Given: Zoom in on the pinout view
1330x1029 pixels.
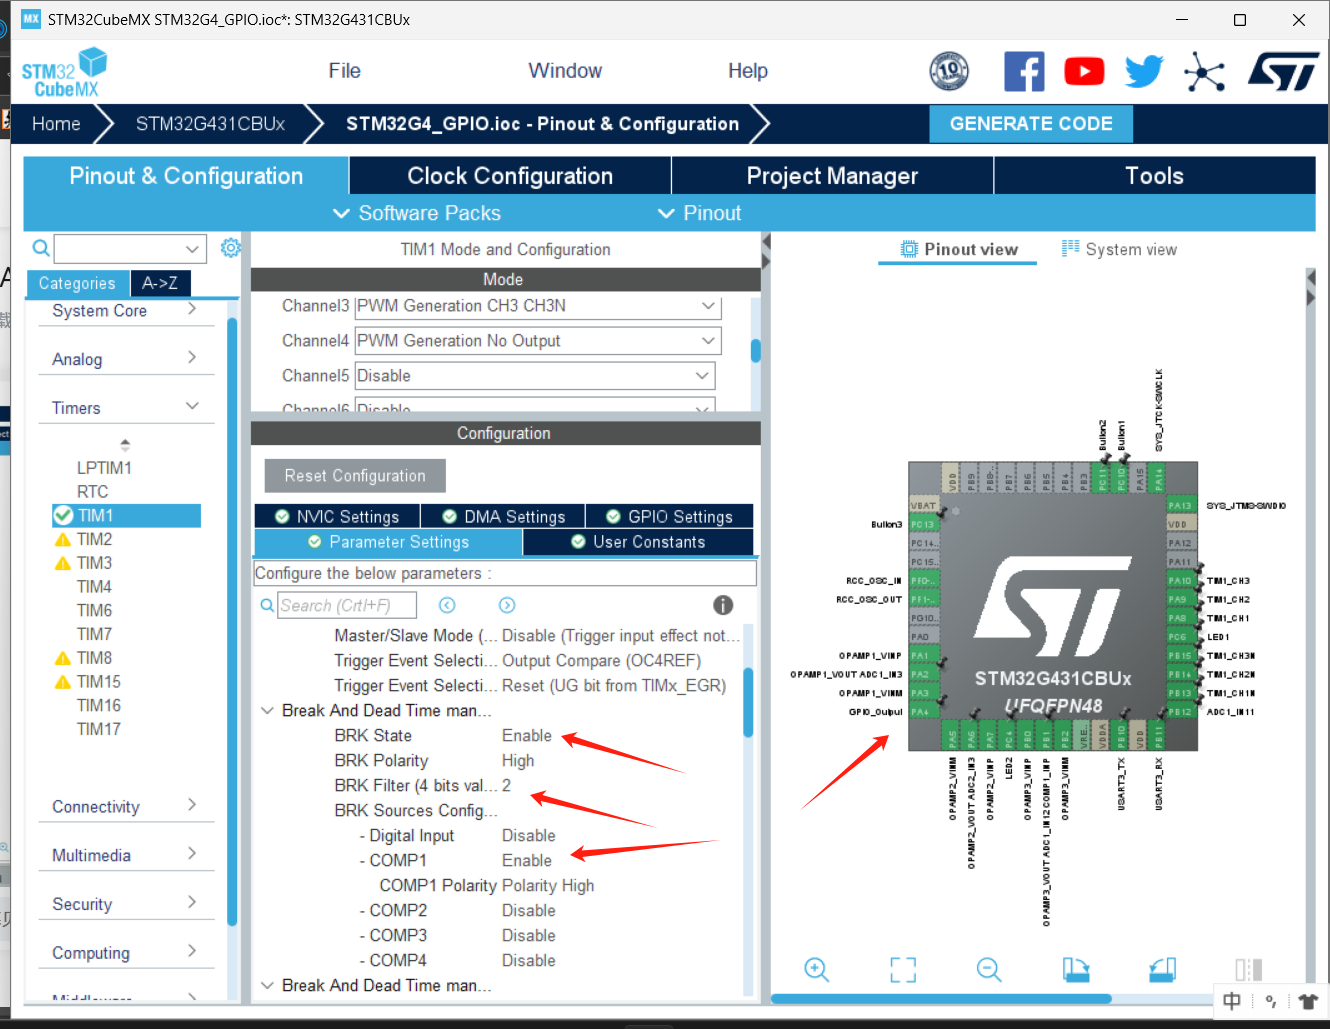Looking at the screenshot, I should [x=817, y=969].
